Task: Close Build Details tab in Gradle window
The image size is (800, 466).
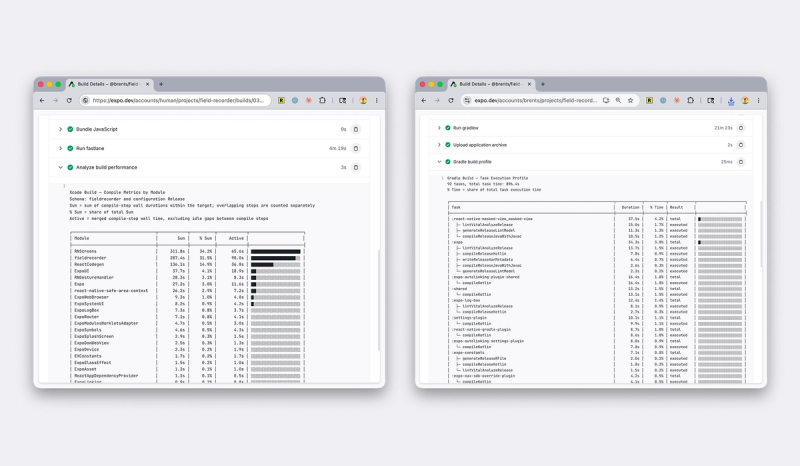Action: coord(529,84)
